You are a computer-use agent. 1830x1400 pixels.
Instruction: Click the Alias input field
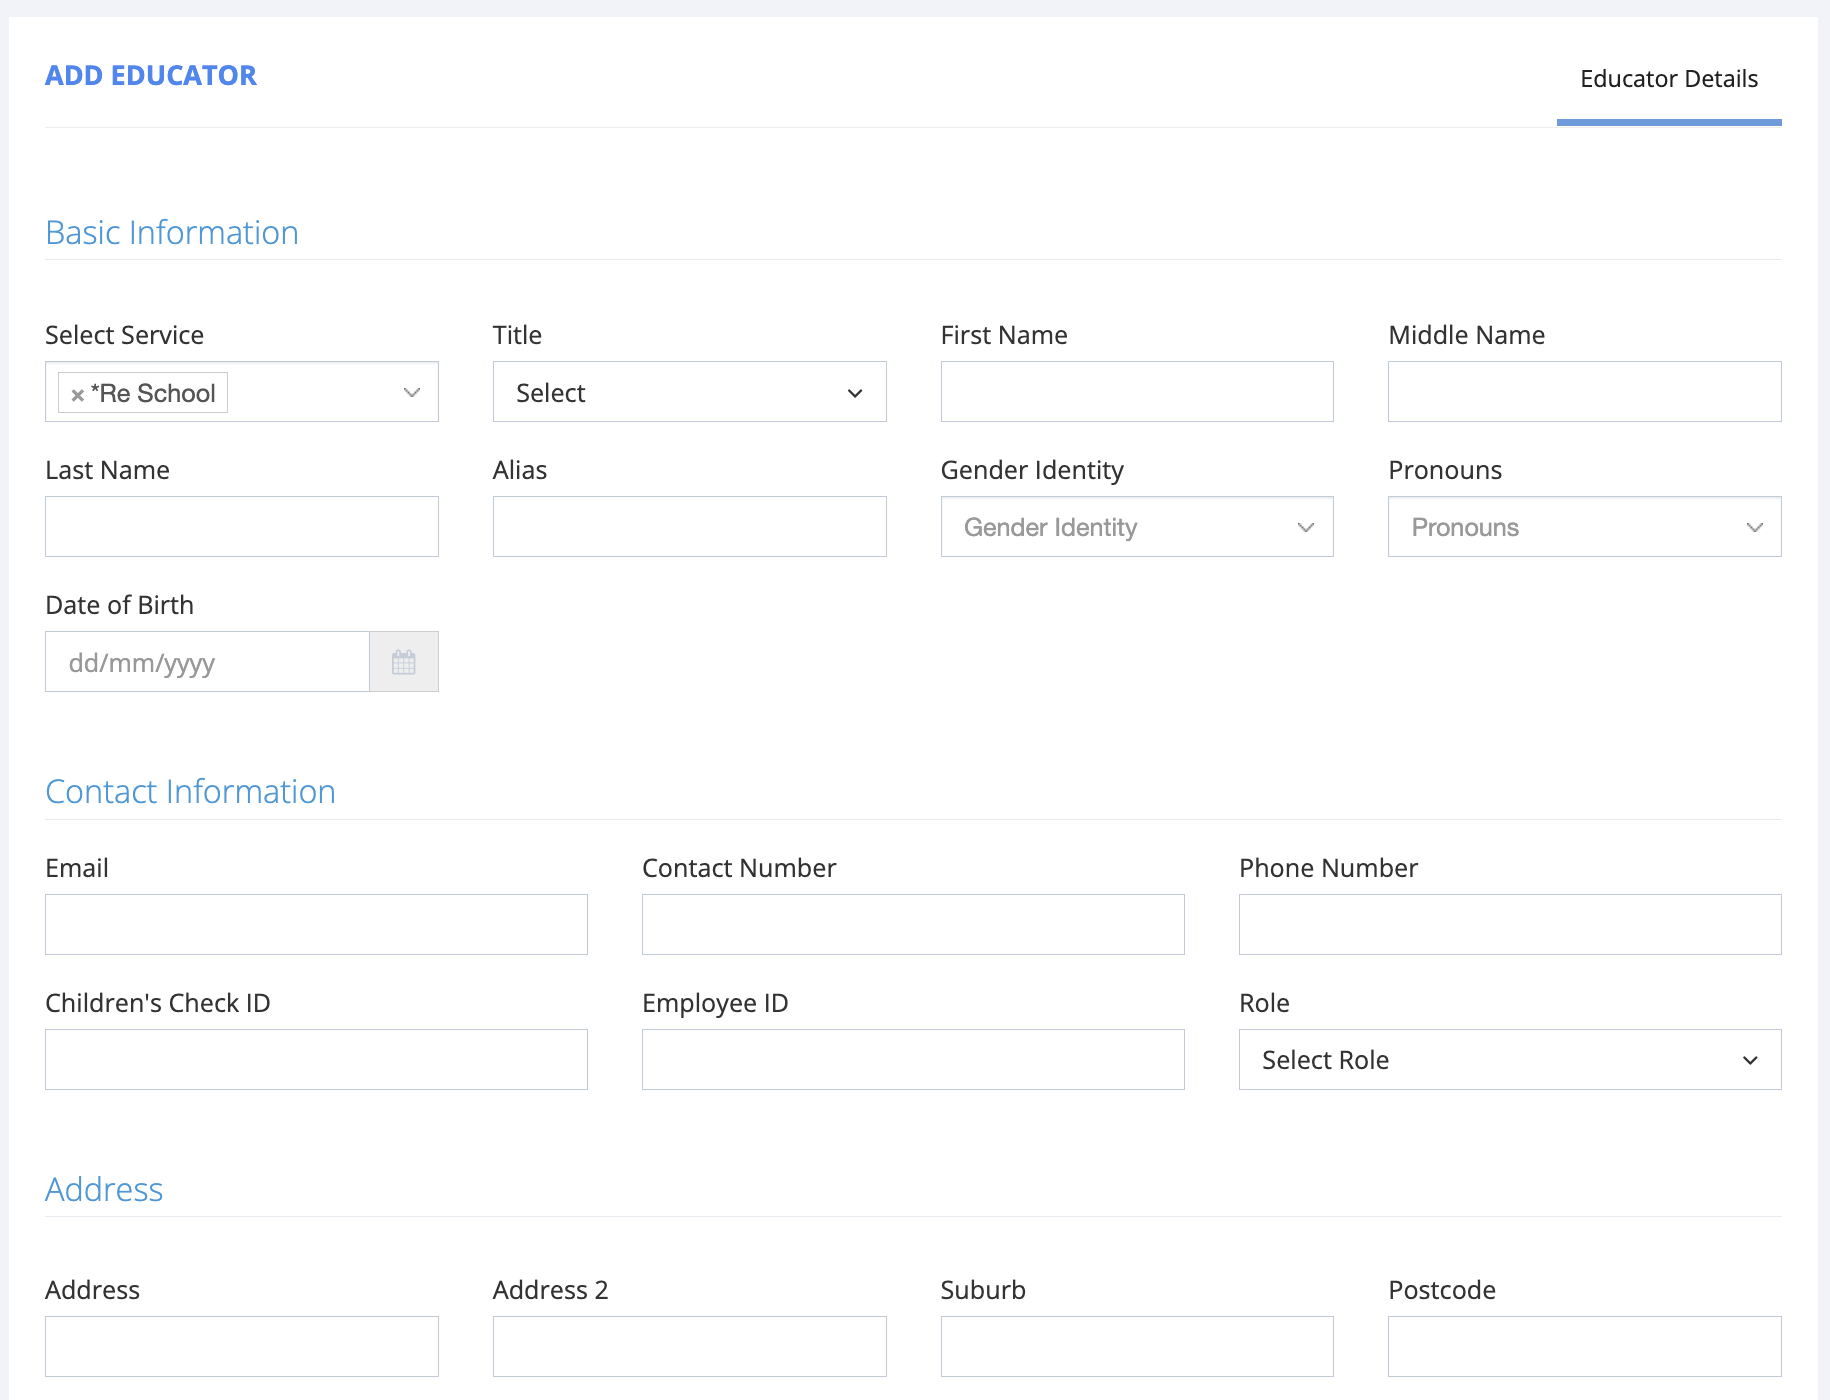(x=688, y=526)
